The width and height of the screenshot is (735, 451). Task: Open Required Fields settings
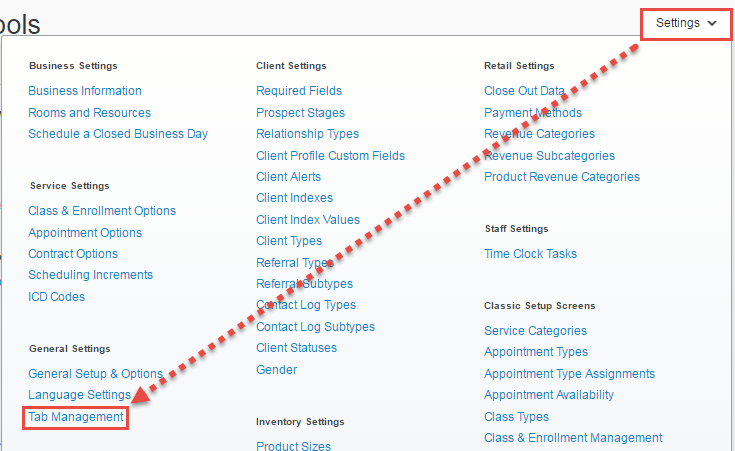[x=300, y=91]
